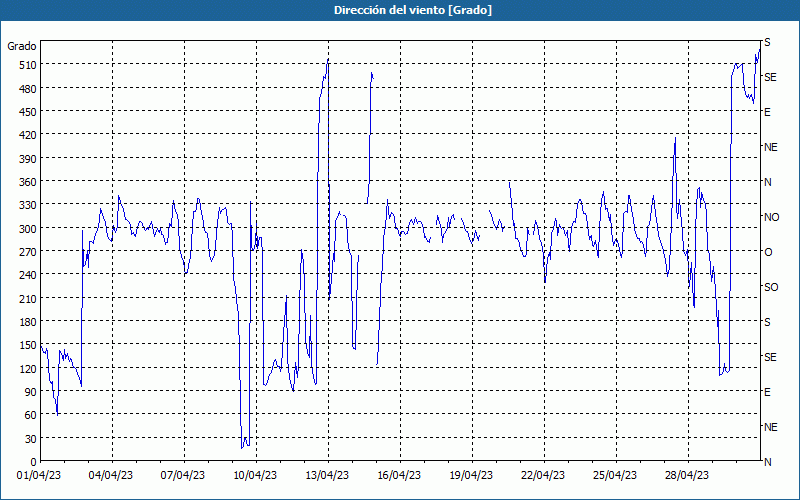Click the 'SO' compass label on right axis
800x500 pixels.
(771, 287)
